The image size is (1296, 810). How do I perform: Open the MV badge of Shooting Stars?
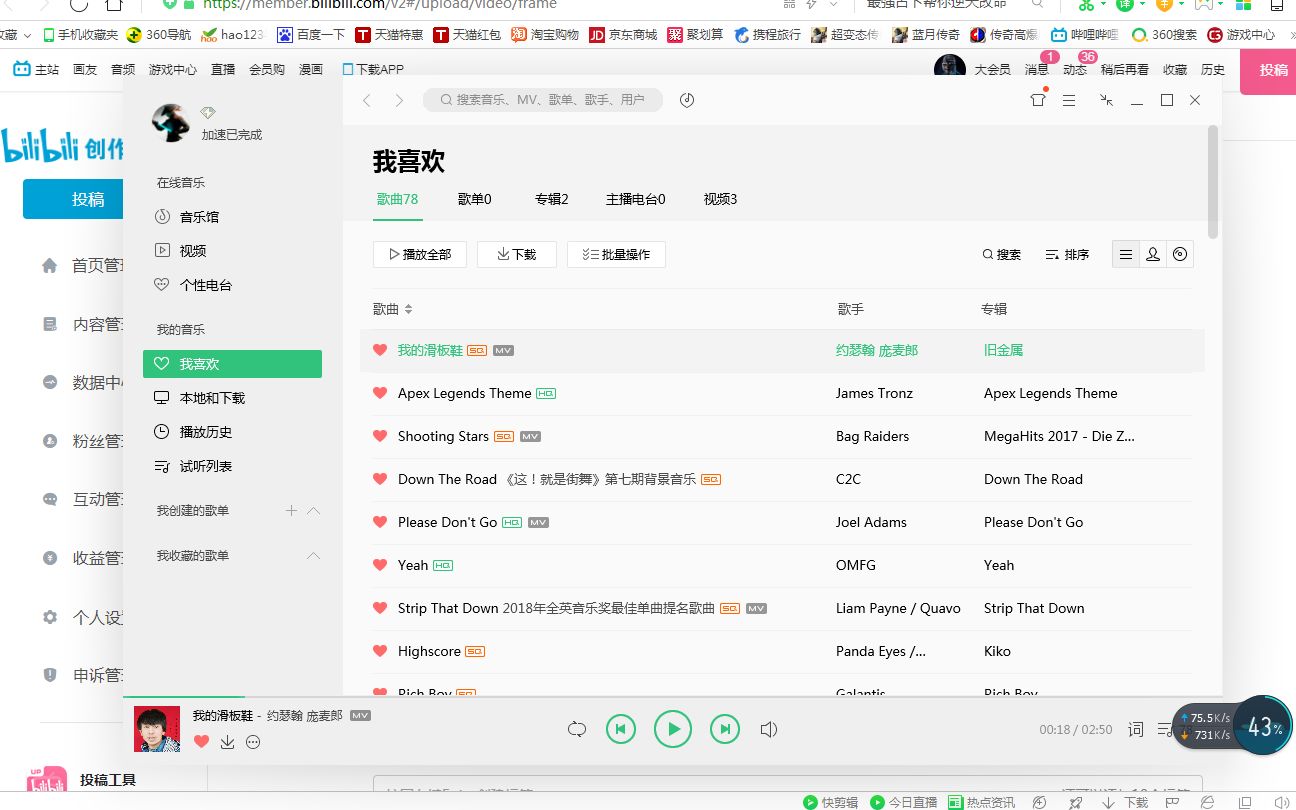531,437
